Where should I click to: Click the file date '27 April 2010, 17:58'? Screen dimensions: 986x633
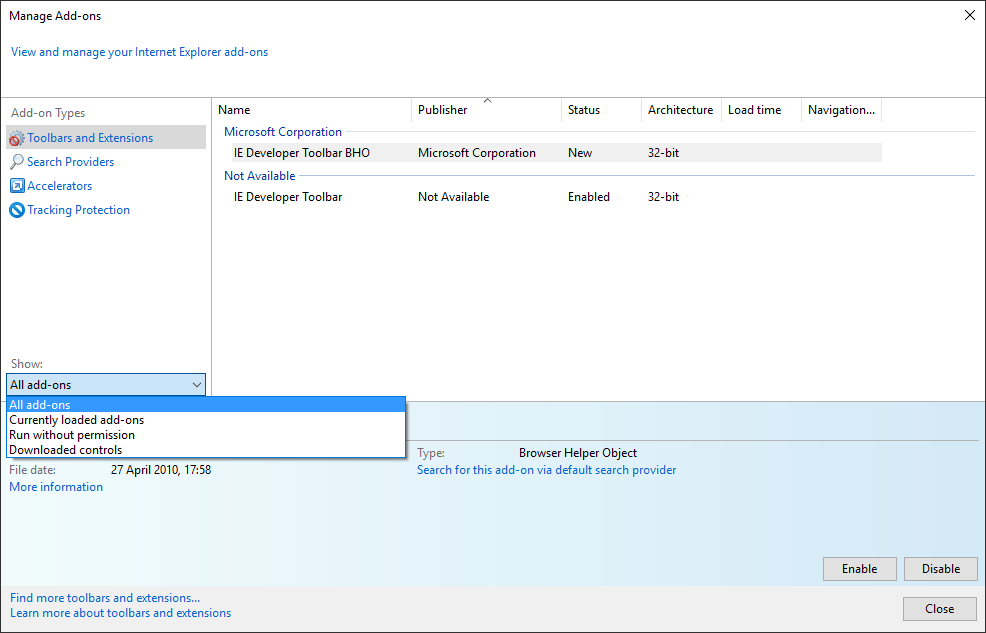pyautogui.click(x=161, y=470)
